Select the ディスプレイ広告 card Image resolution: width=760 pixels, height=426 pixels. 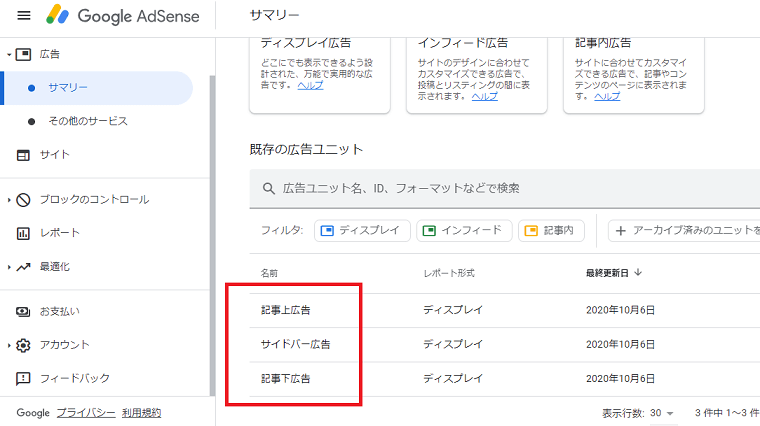(320, 75)
